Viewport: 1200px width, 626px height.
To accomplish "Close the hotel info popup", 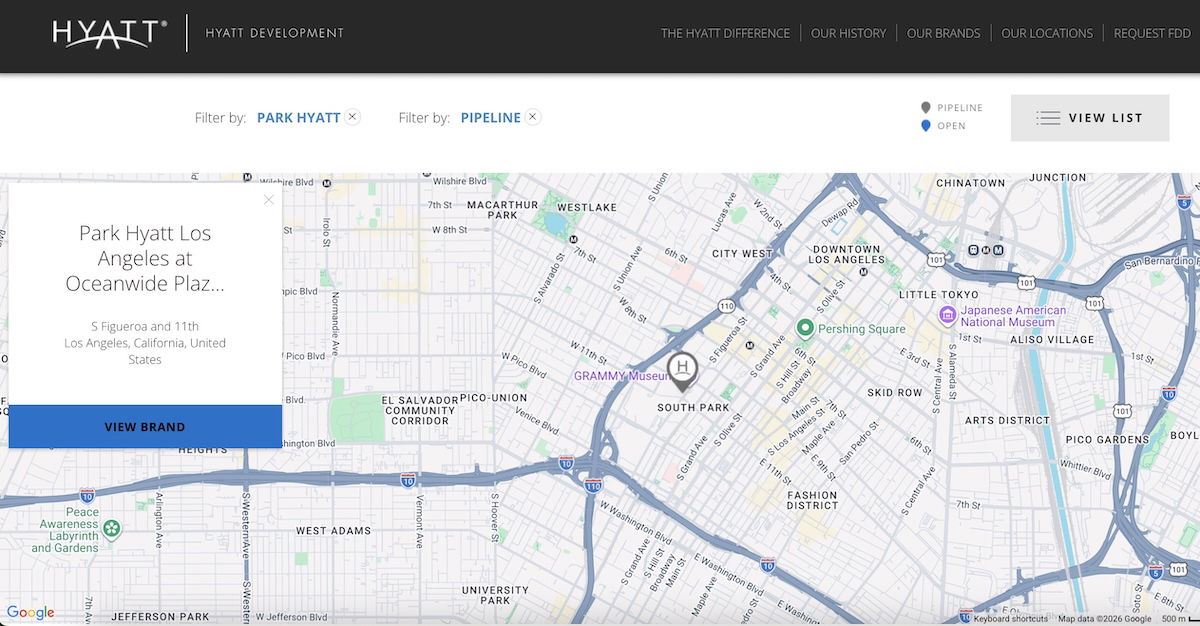I will (268, 200).
